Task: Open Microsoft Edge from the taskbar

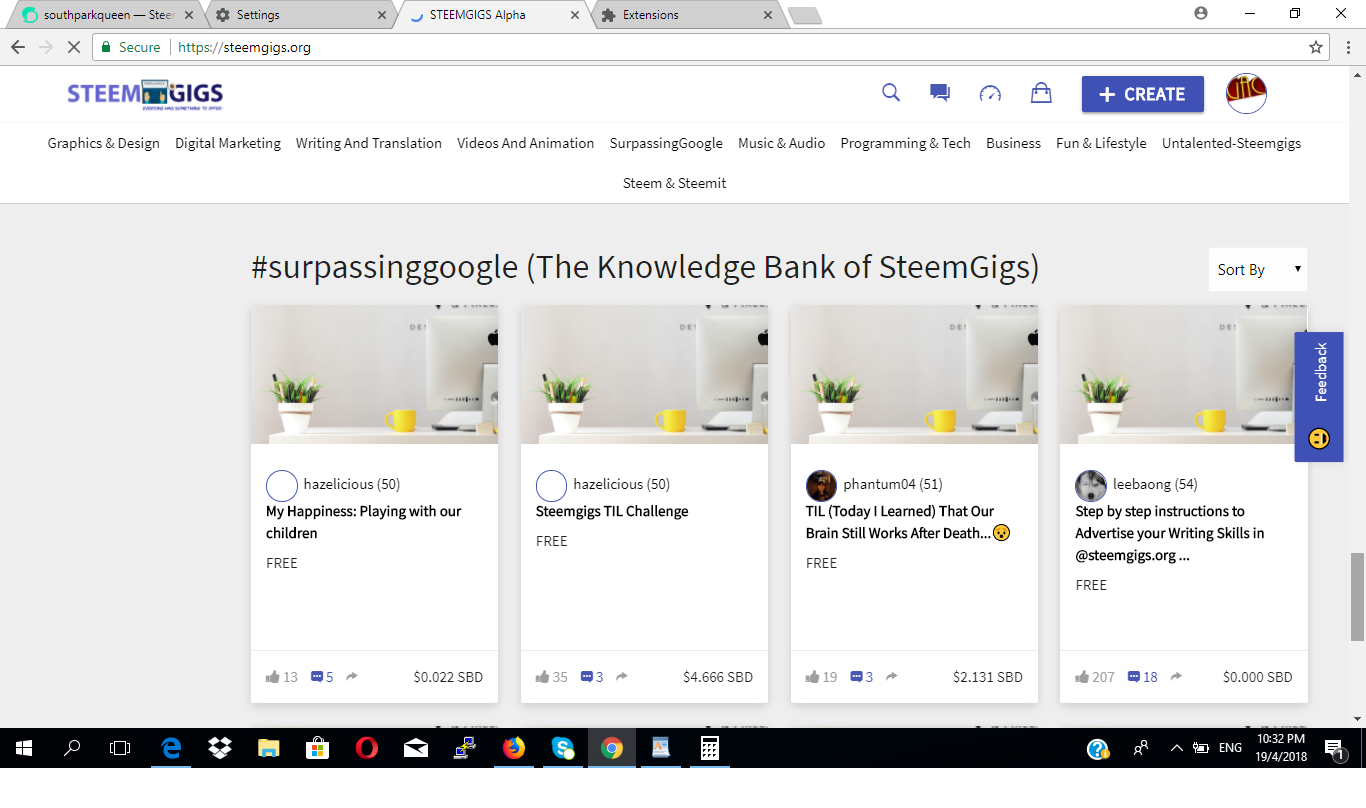Action: point(172,748)
